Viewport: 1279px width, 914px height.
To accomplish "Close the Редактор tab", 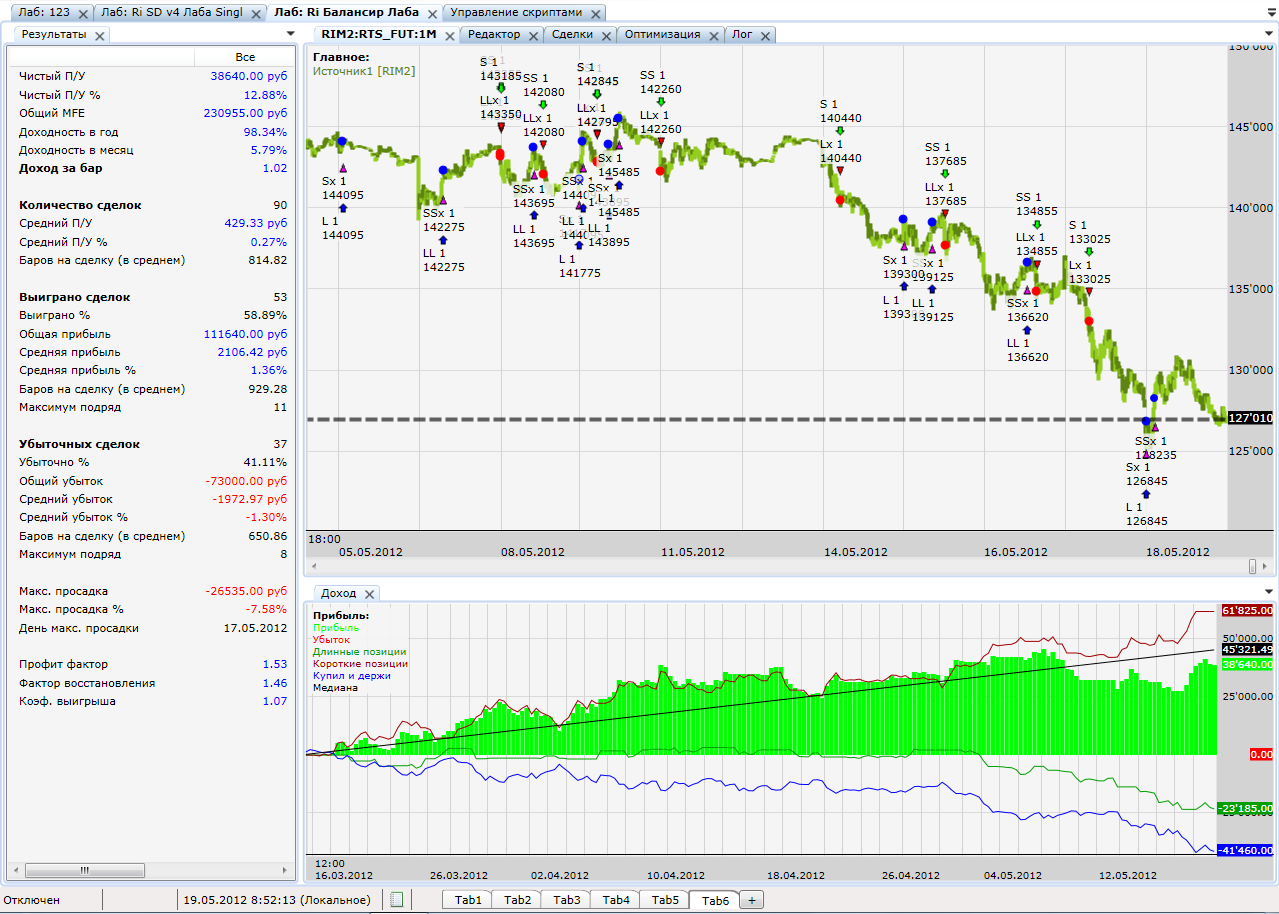I will tap(534, 35).
